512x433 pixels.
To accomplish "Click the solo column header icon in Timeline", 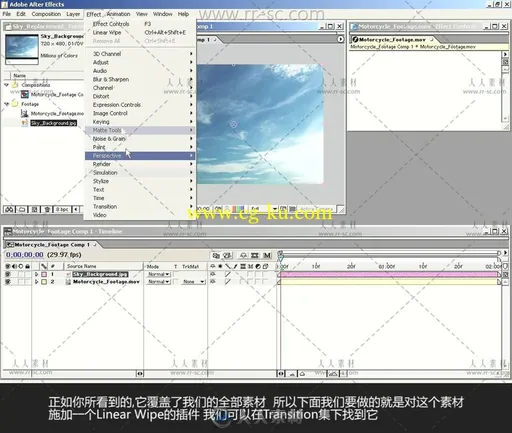I will [21, 266].
